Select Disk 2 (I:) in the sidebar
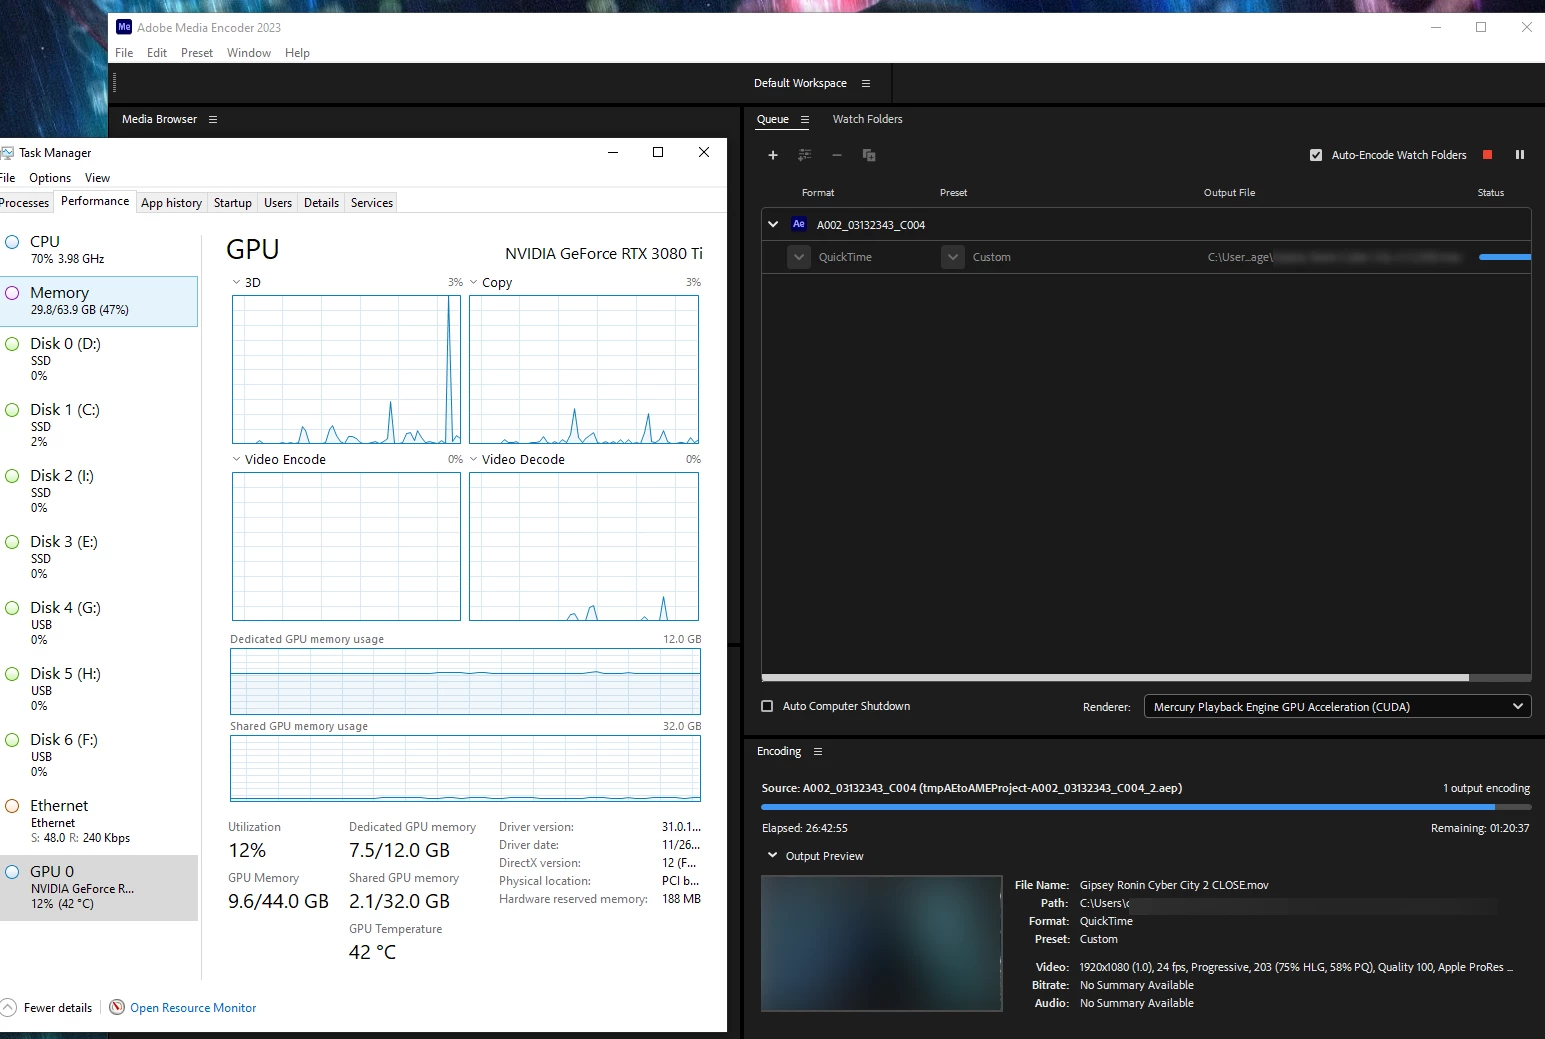Image resolution: width=1545 pixels, height=1039 pixels. [x=99, y=492]
